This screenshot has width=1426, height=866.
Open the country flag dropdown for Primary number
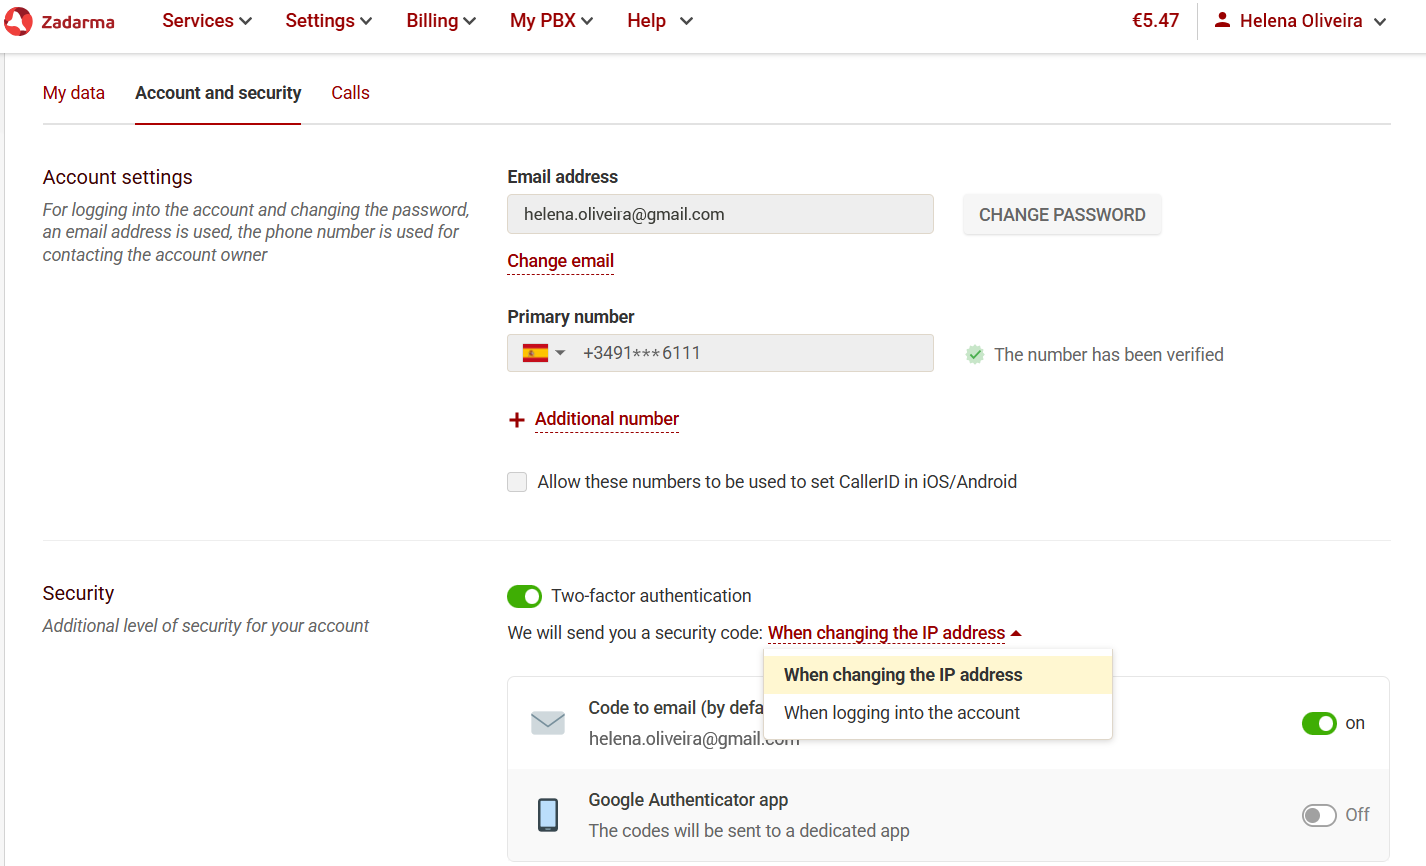pyautogui.click(x=560, y=352)
